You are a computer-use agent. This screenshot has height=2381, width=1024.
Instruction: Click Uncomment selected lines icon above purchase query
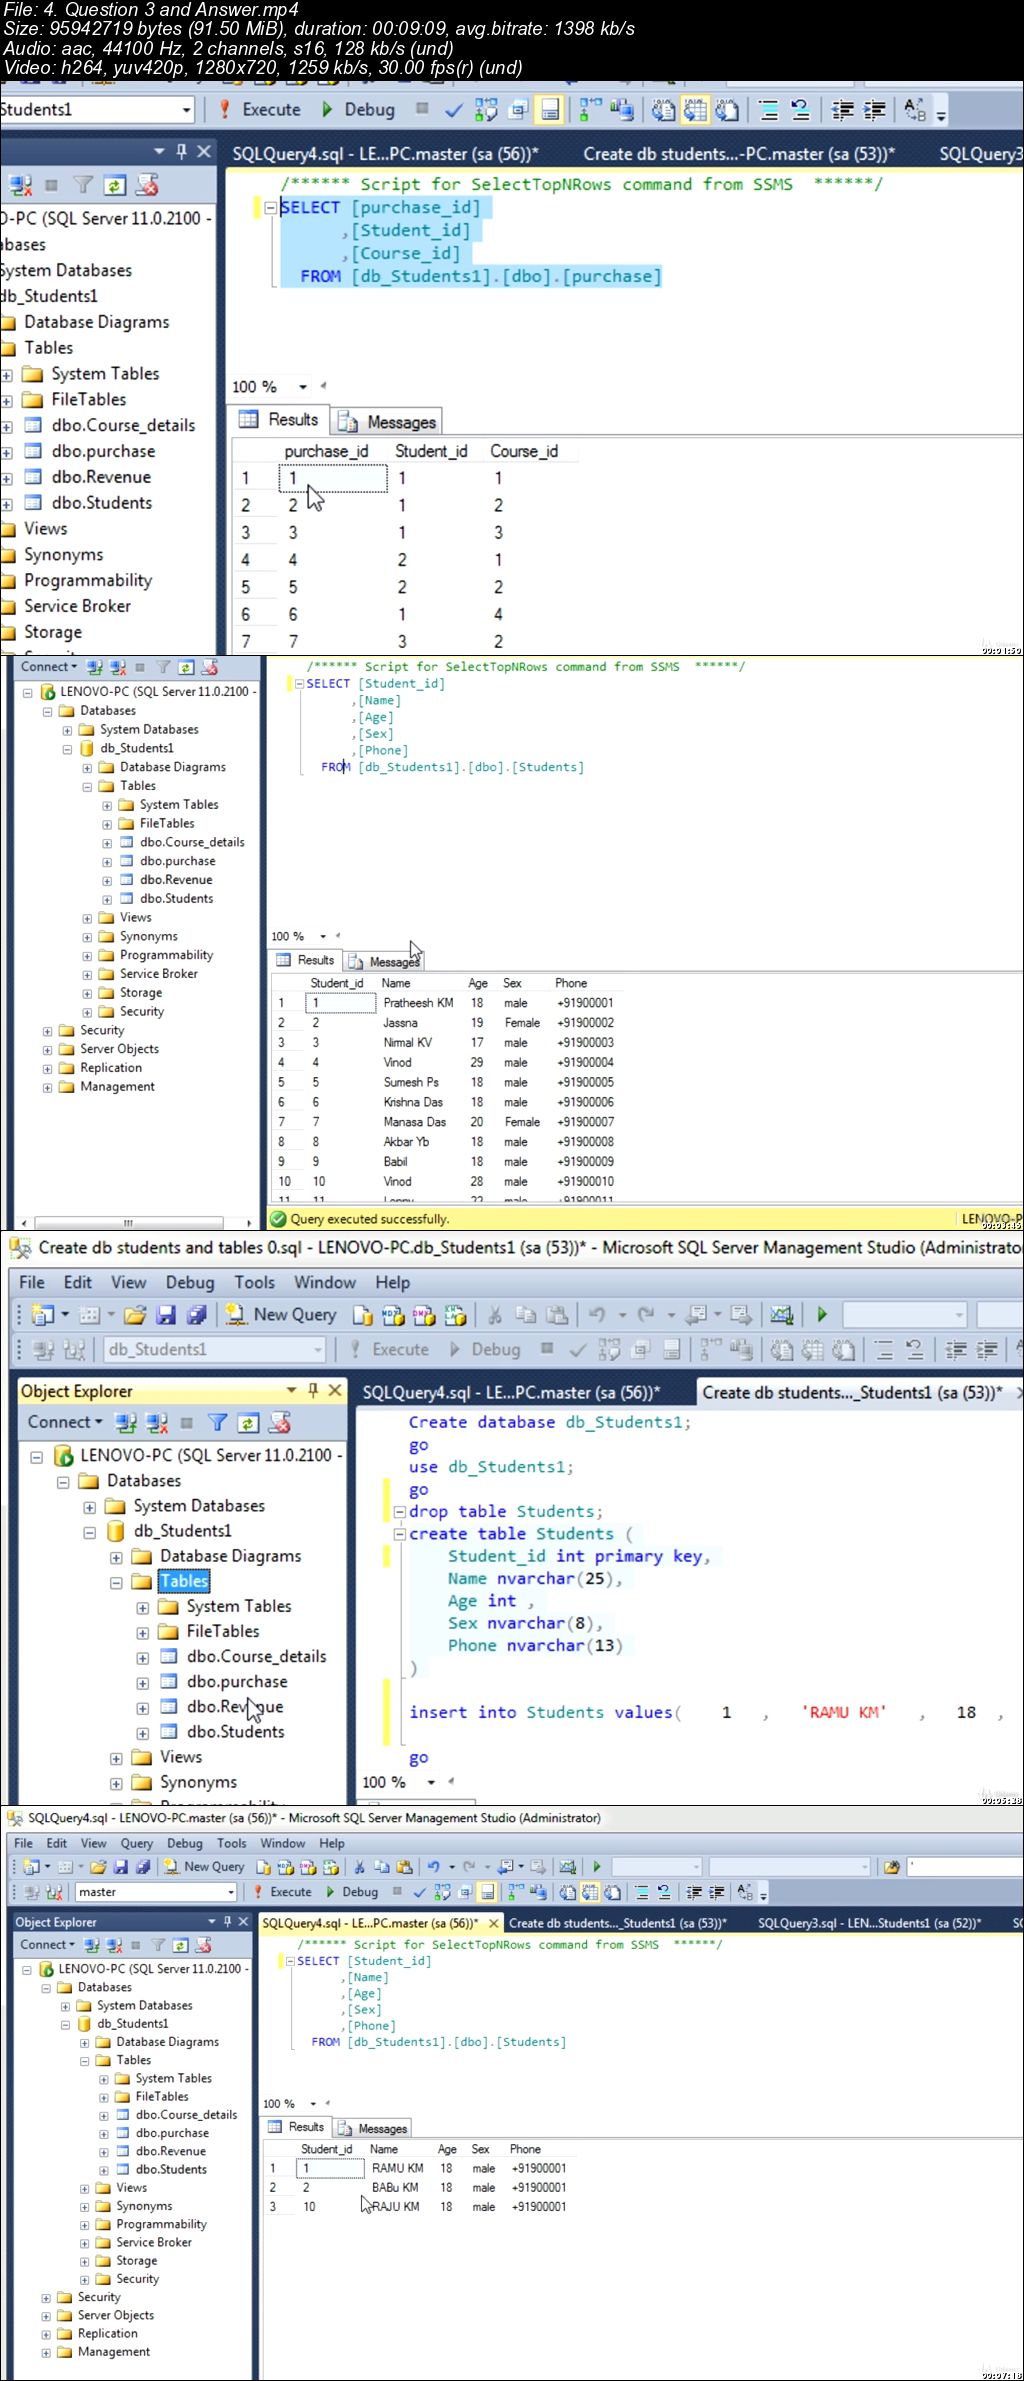click(800, 110)
